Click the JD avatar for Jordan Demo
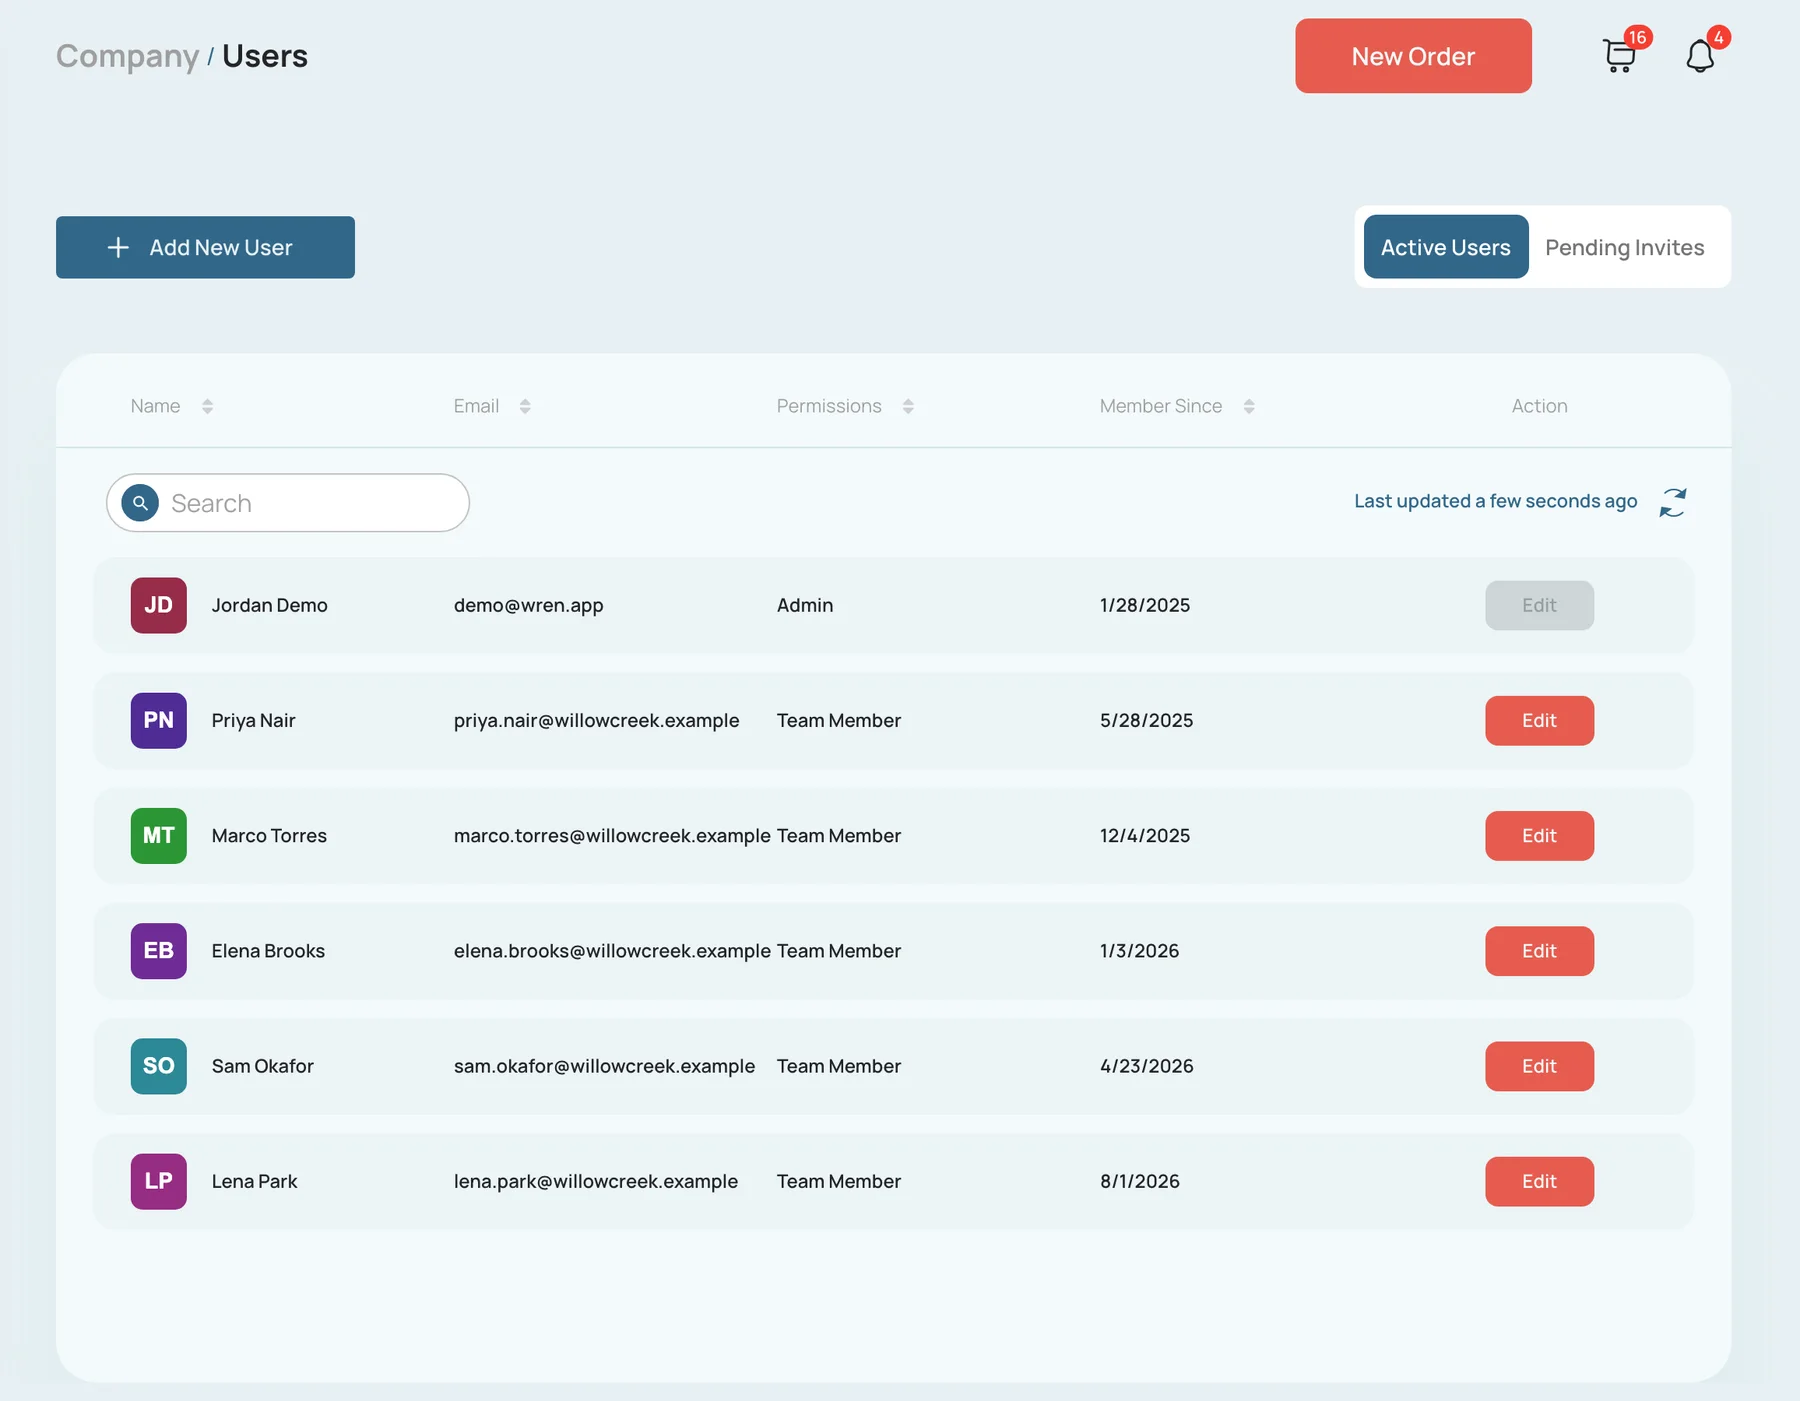 coord(159,605)
